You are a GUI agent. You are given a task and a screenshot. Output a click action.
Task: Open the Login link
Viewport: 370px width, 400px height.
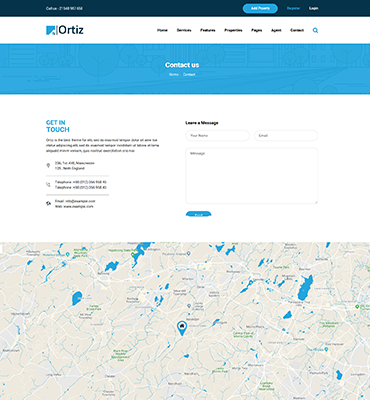(314, 8)
